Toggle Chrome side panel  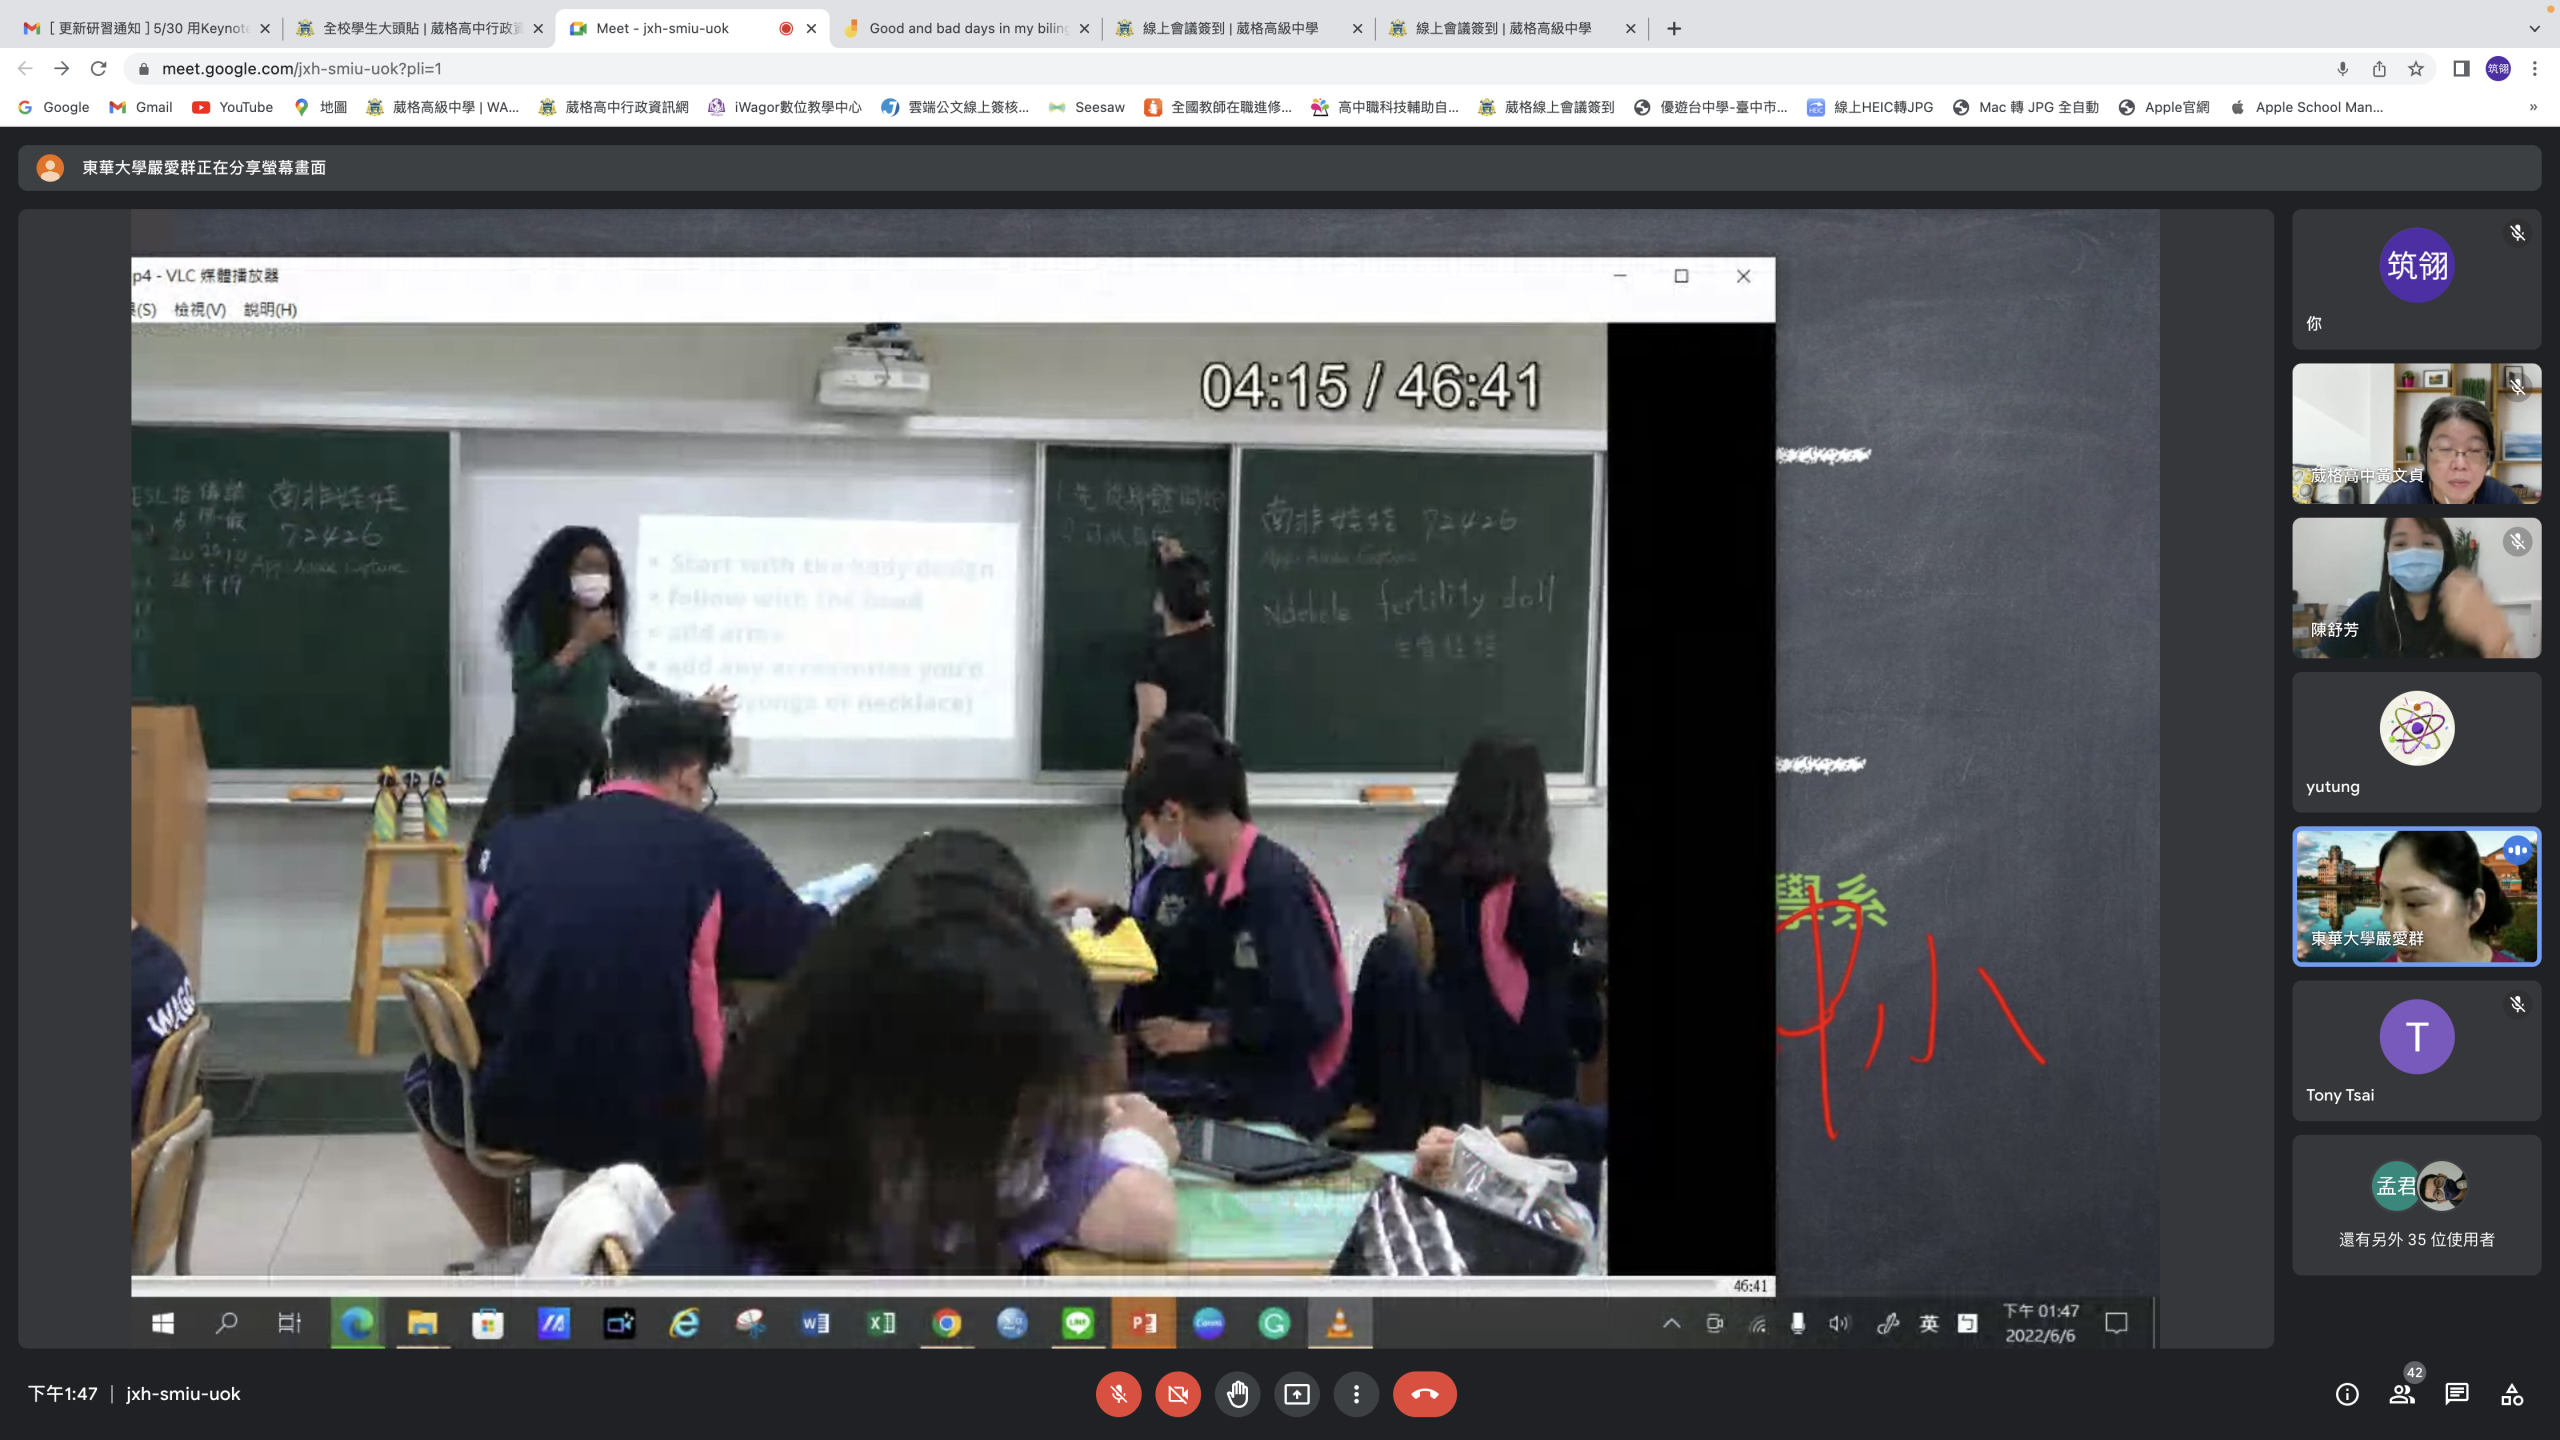pyautogui.click(x=2461, y=69)
